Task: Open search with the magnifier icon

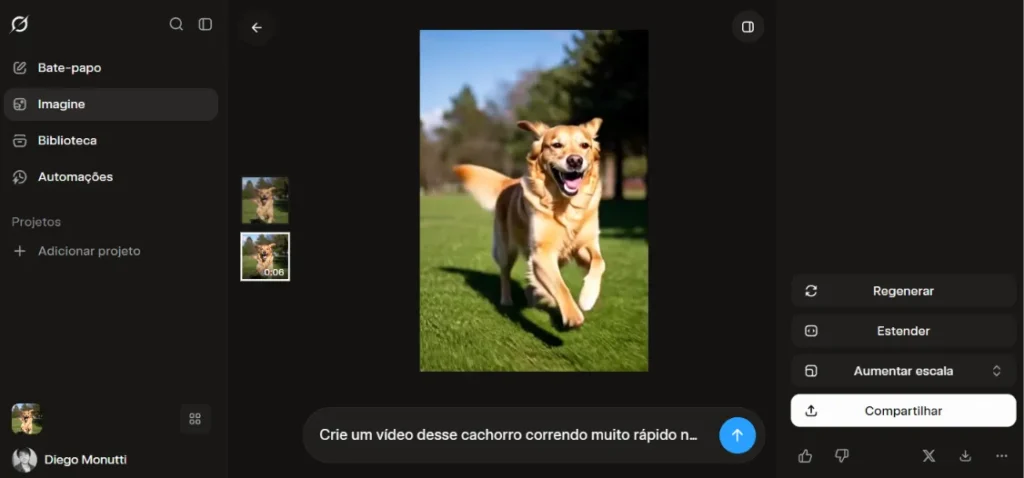Action: click(176, 24)
